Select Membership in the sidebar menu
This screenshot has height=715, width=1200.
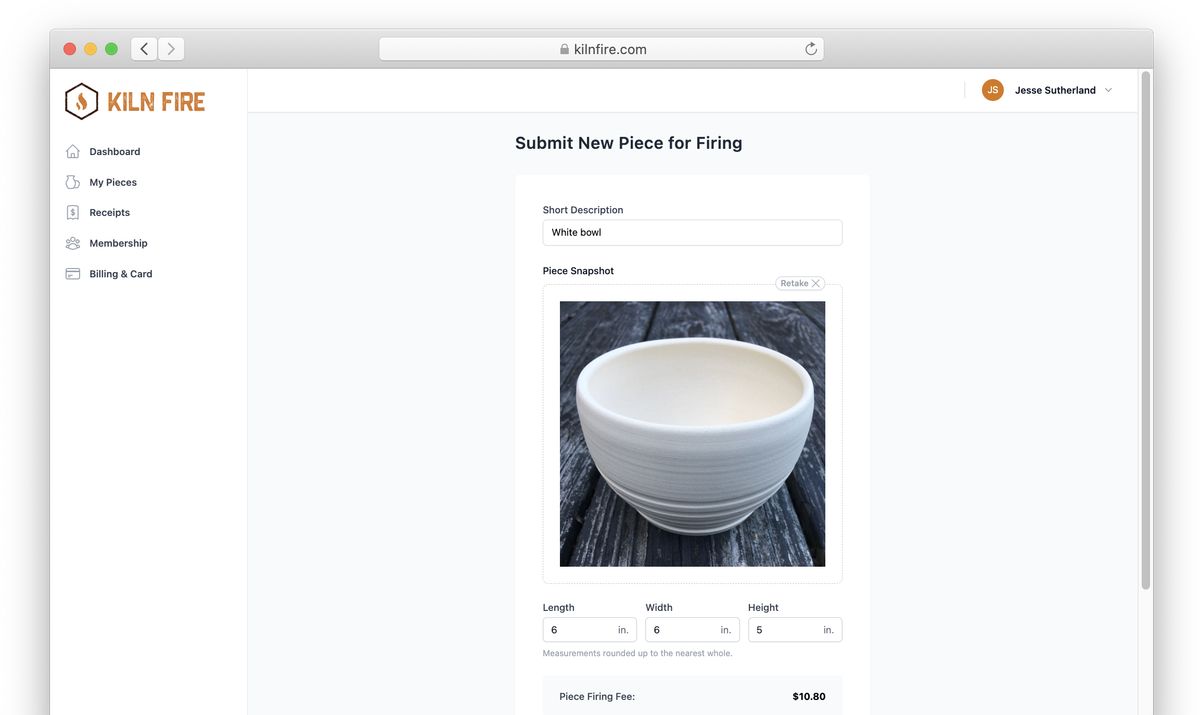(x=118, y=241)
